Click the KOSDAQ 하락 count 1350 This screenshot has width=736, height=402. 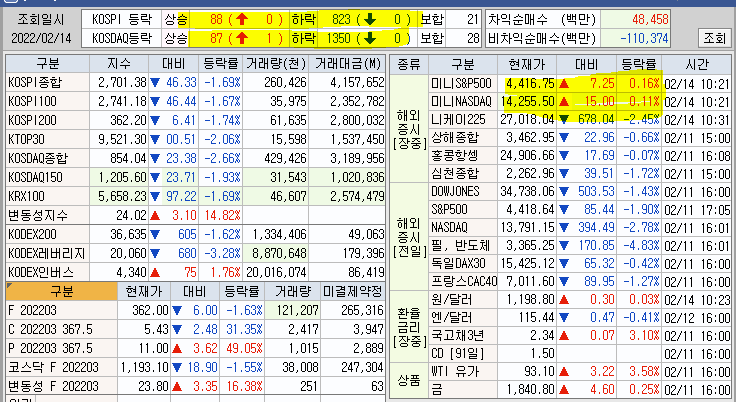coord(338,38)
